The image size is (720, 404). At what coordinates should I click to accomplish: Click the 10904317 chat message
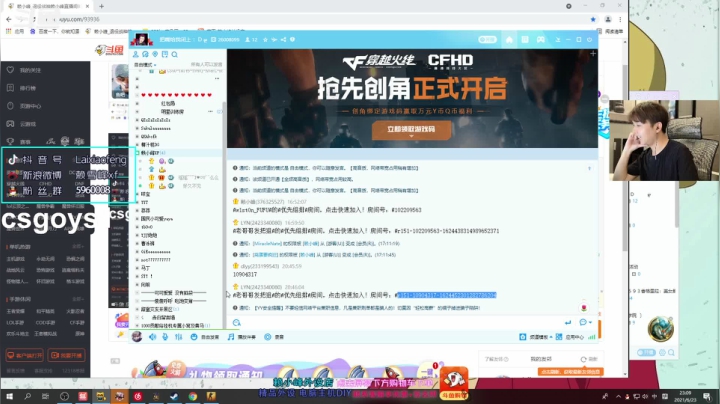tap(245, 275)
